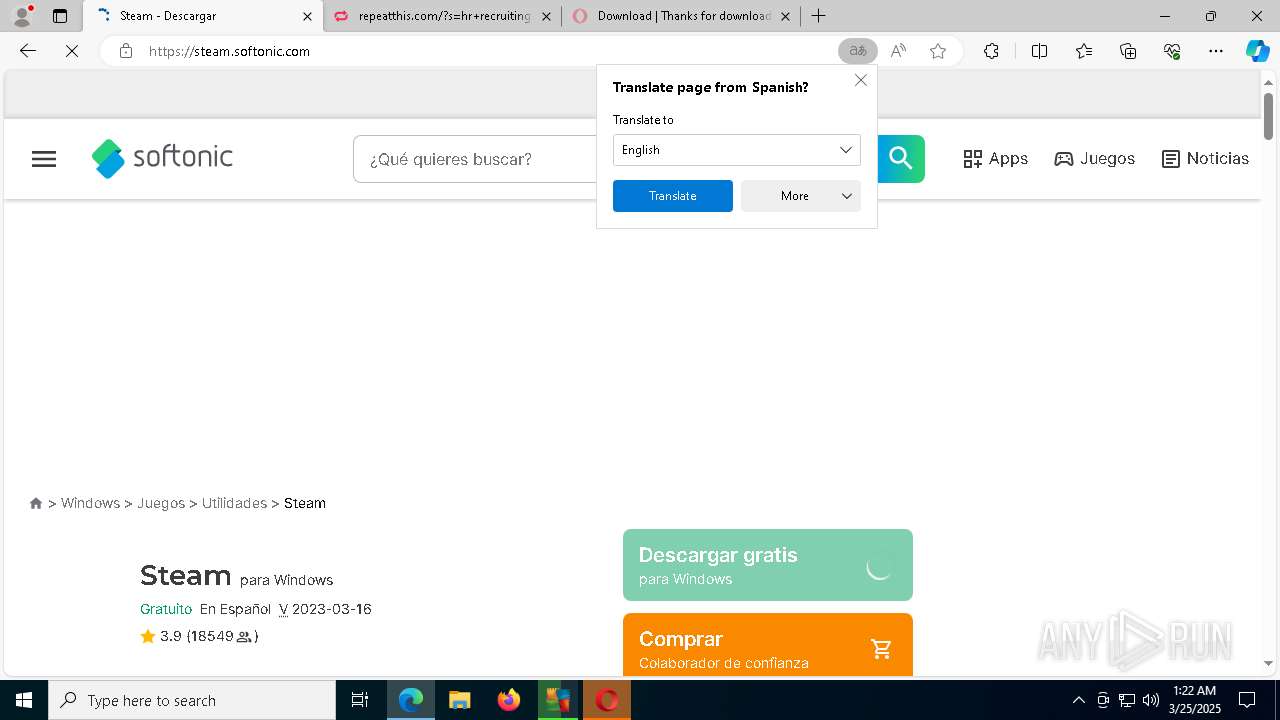
Task: Click the Windows taskbar search box
Action: [x=192, y=700]
